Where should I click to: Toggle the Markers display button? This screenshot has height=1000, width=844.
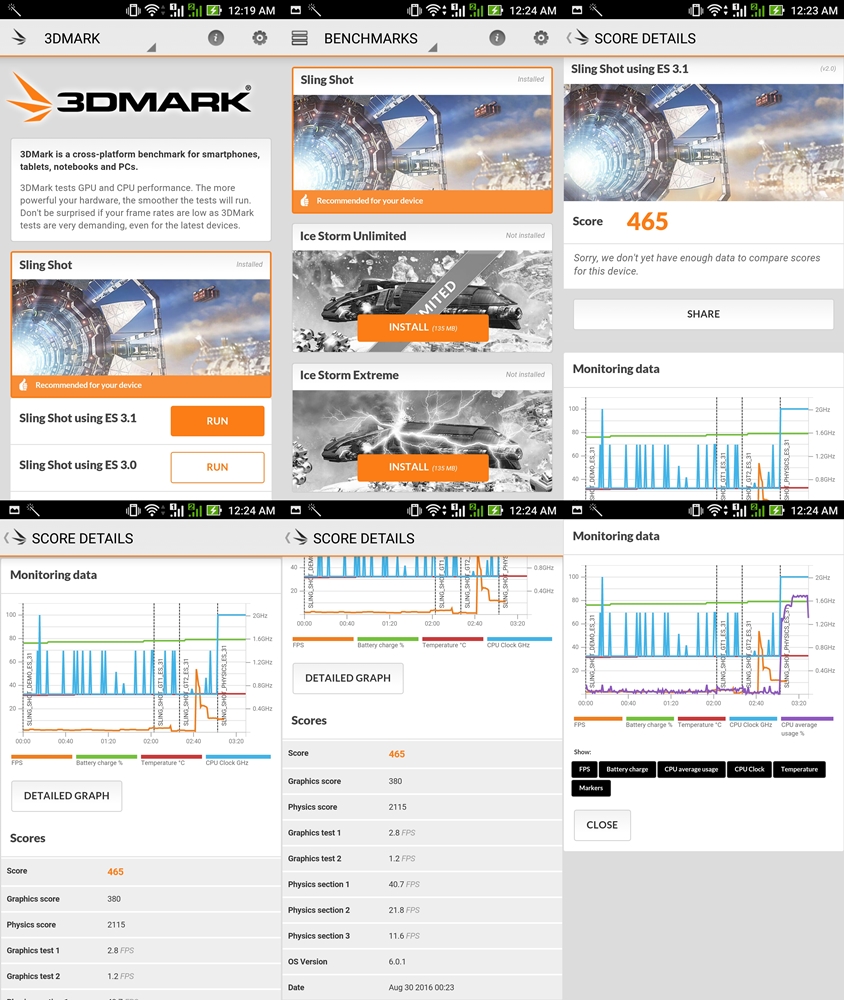tap(591, 788)
